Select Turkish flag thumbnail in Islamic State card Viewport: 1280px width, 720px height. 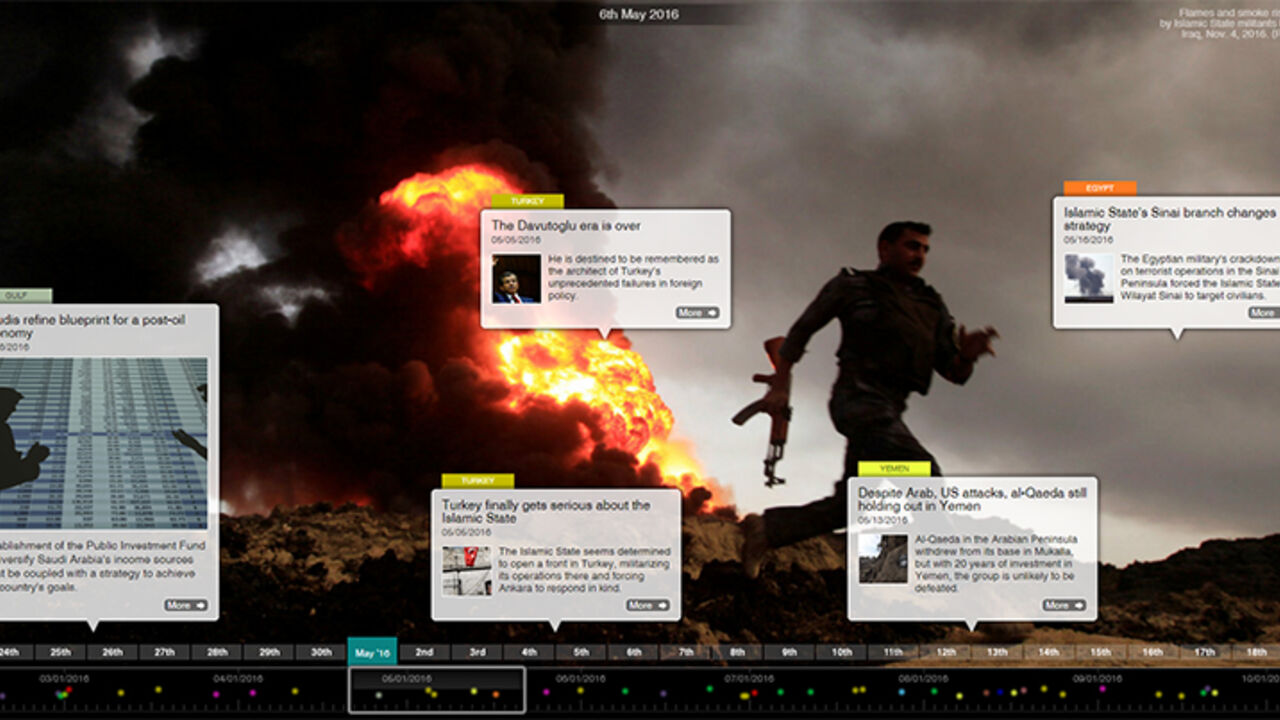(x=467, y=571)
